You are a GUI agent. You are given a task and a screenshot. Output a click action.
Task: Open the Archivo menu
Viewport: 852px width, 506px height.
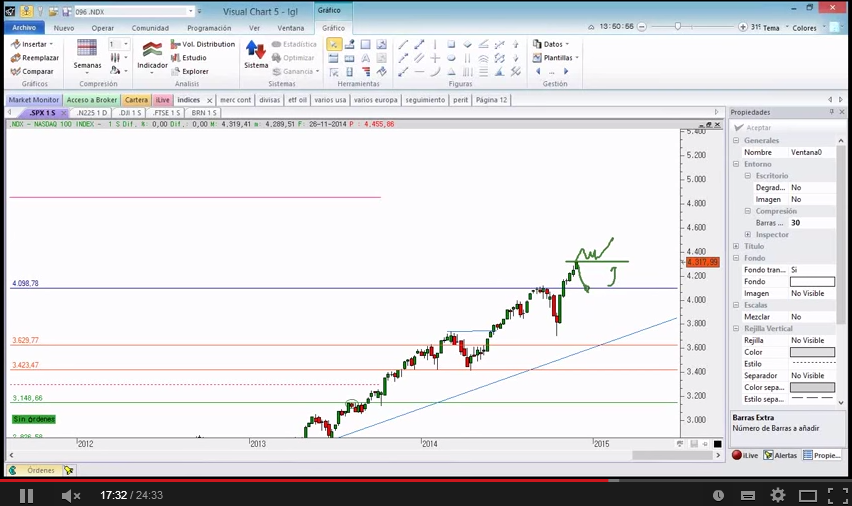24,28
